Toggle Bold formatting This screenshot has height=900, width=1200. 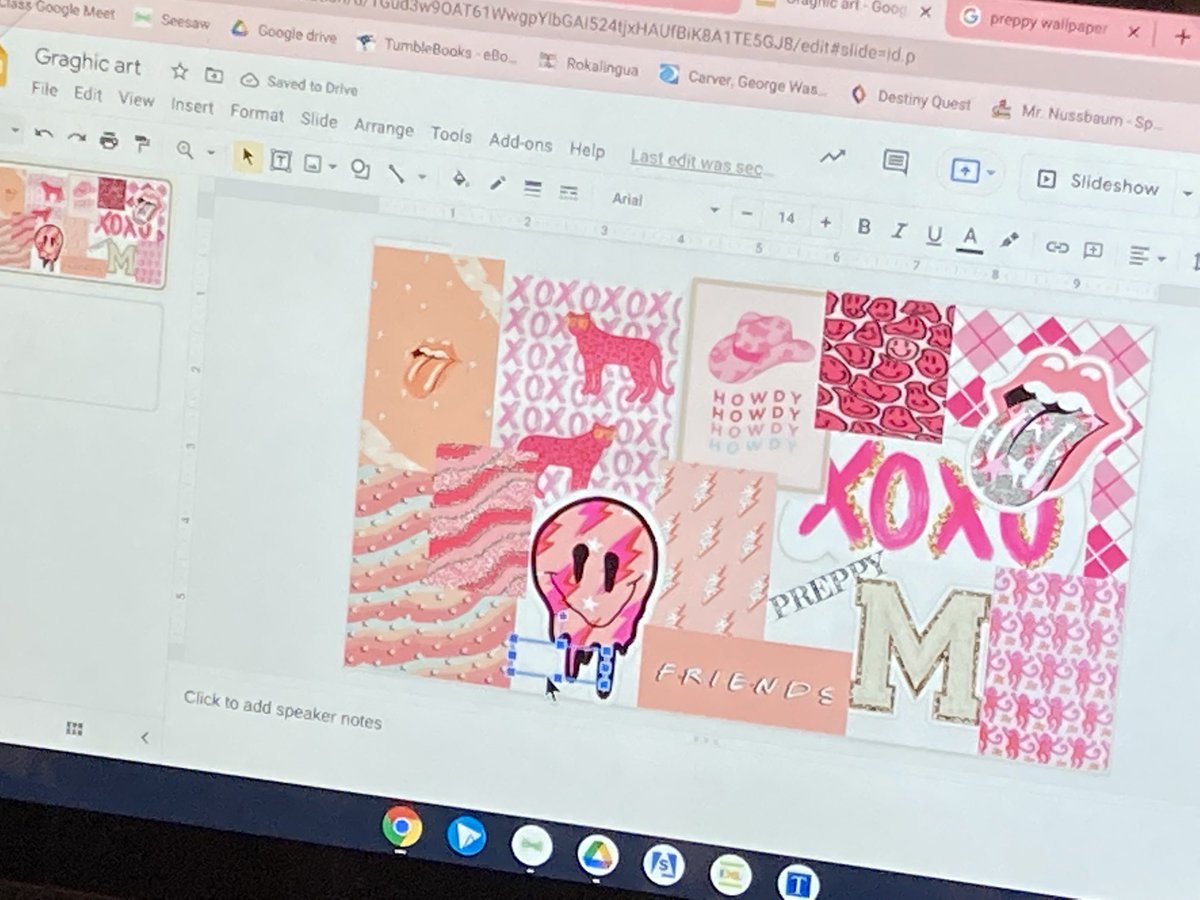click(x=864, y=227)
